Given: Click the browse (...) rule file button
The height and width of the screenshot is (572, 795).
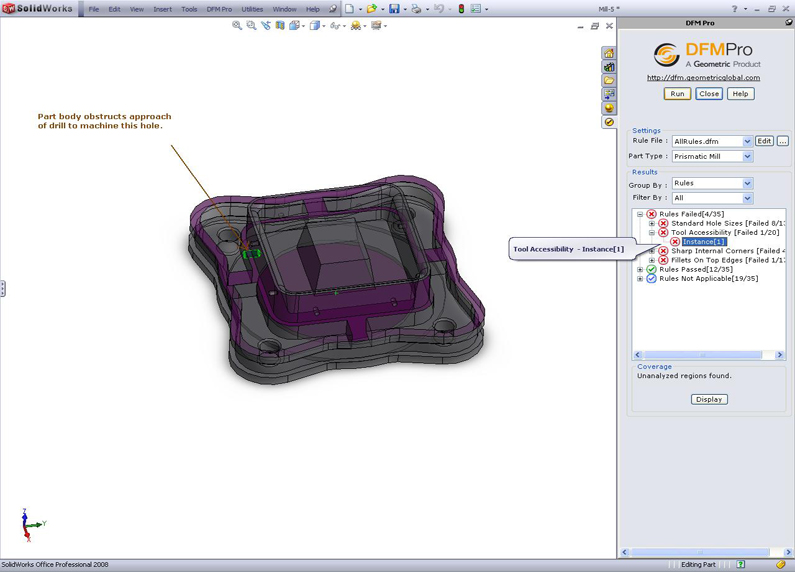Looking at the screenshot, I should click(783, 141).
